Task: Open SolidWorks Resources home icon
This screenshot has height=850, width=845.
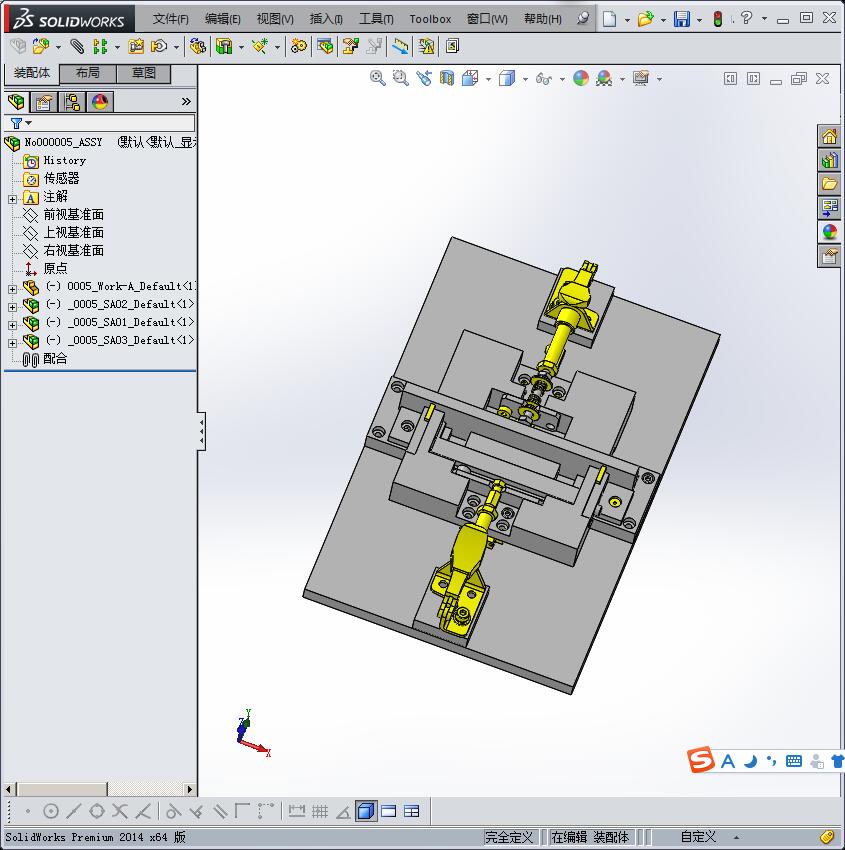Action: 829,137
